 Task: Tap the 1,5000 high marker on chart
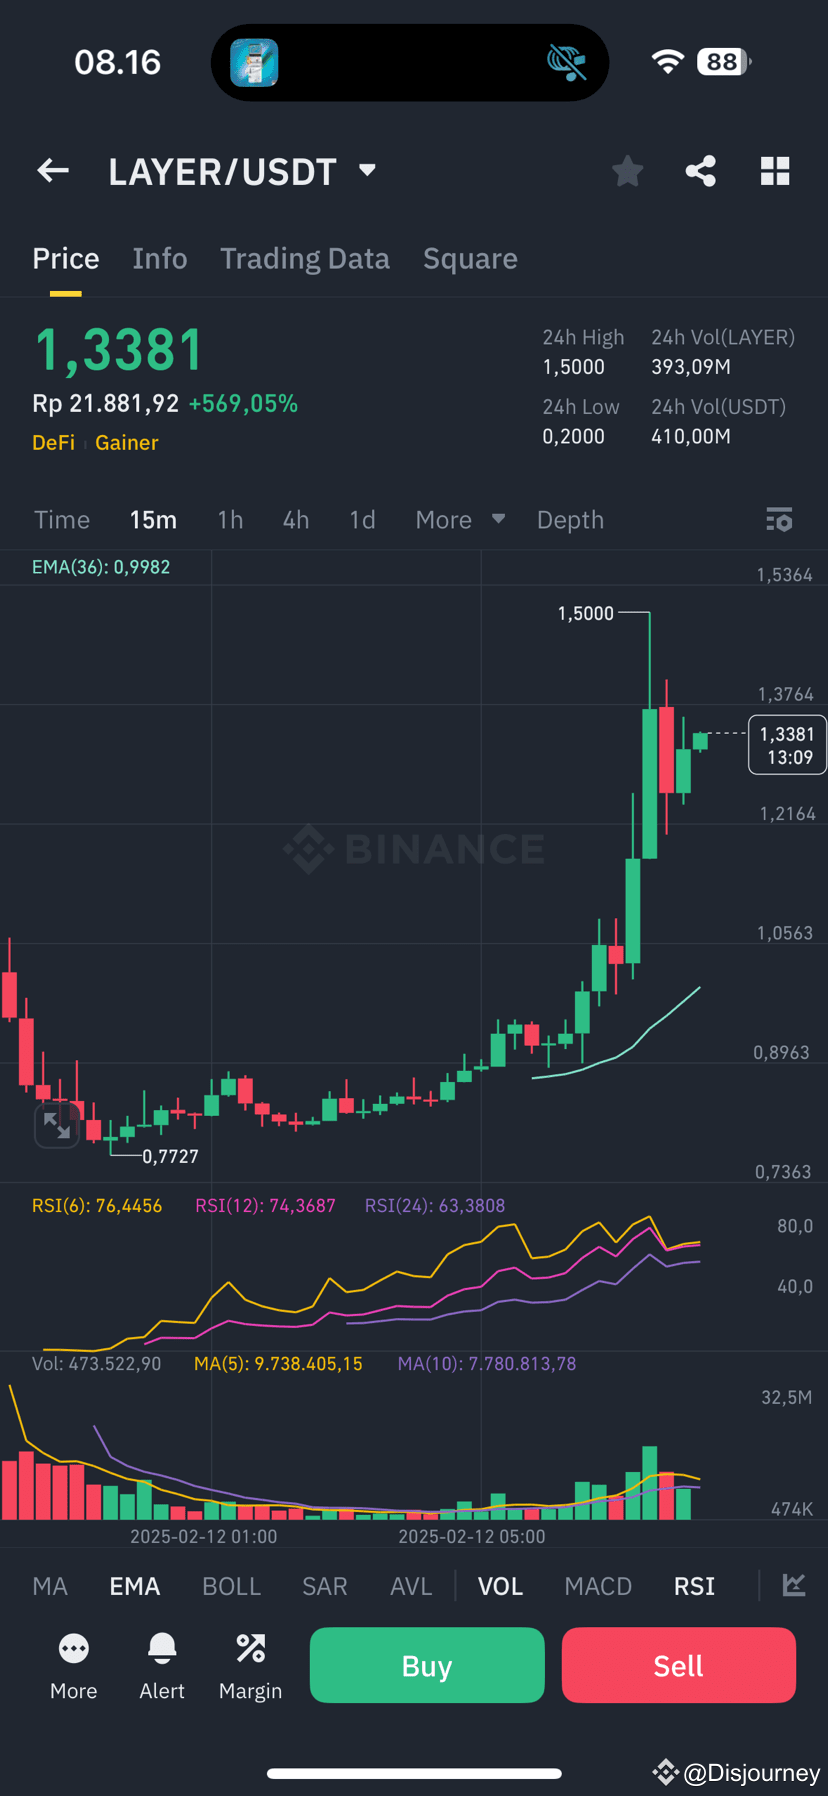tap(586, 614)
